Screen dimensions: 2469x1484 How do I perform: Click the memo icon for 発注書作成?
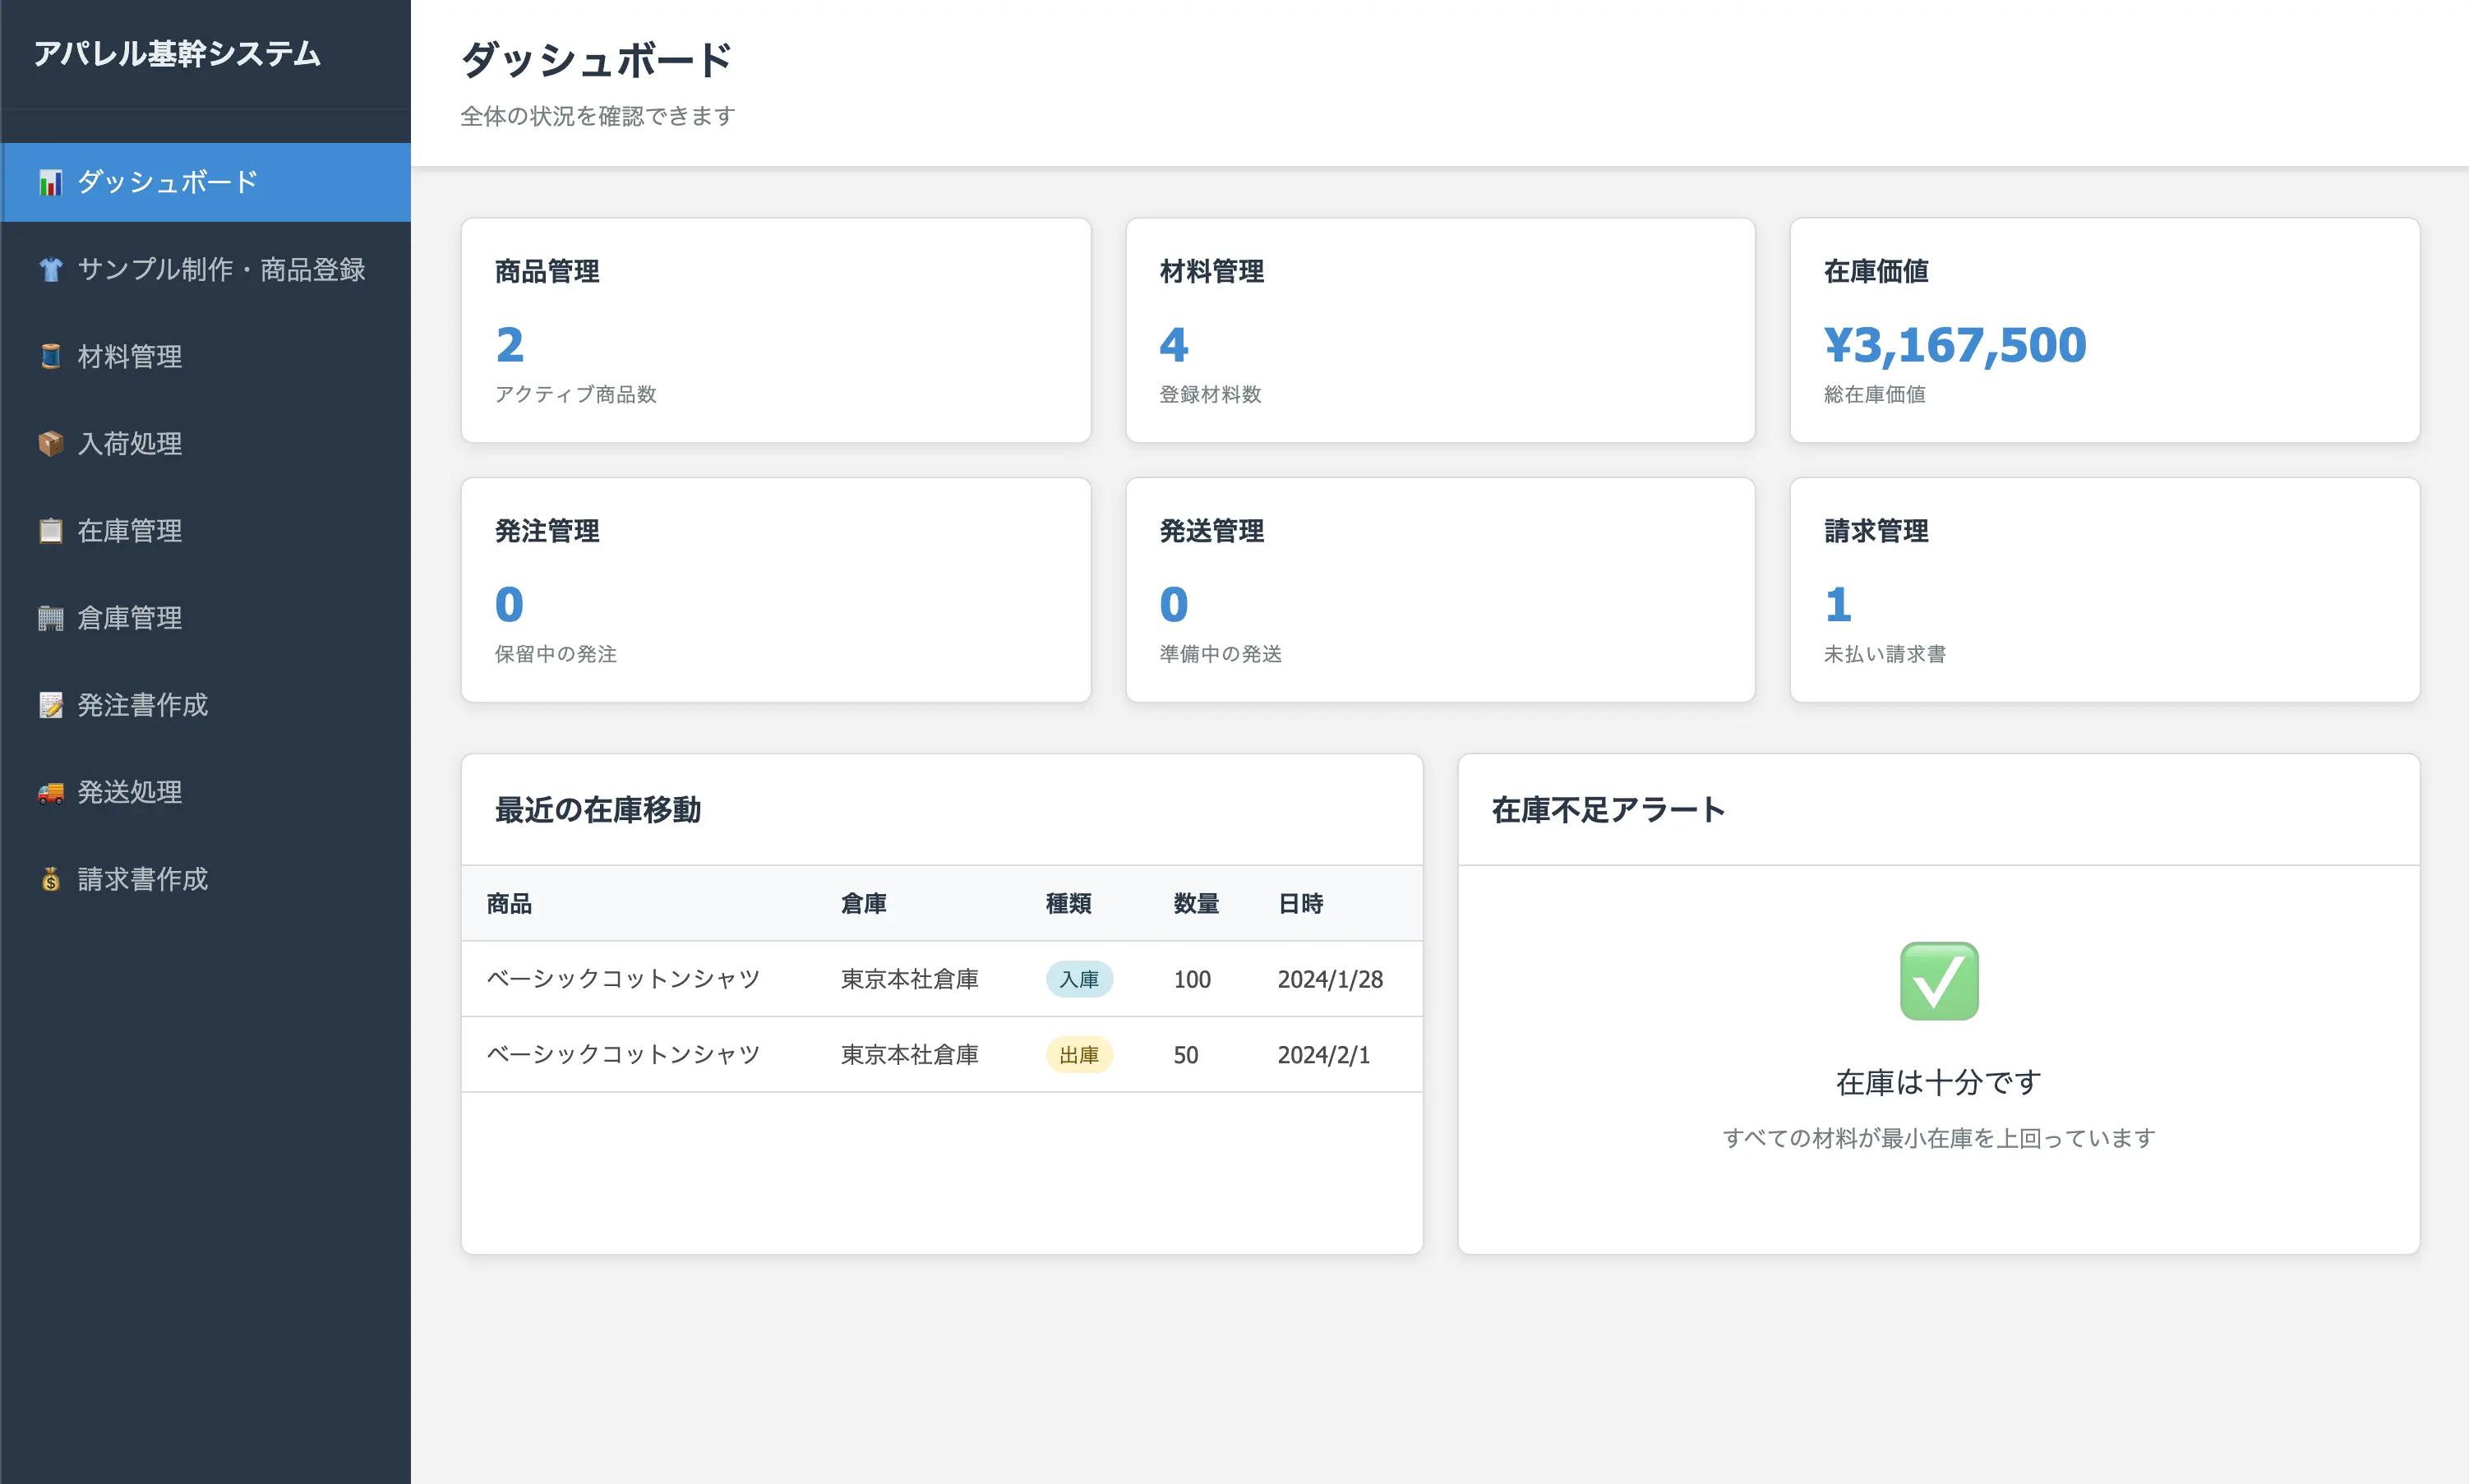tap(51, 705)
